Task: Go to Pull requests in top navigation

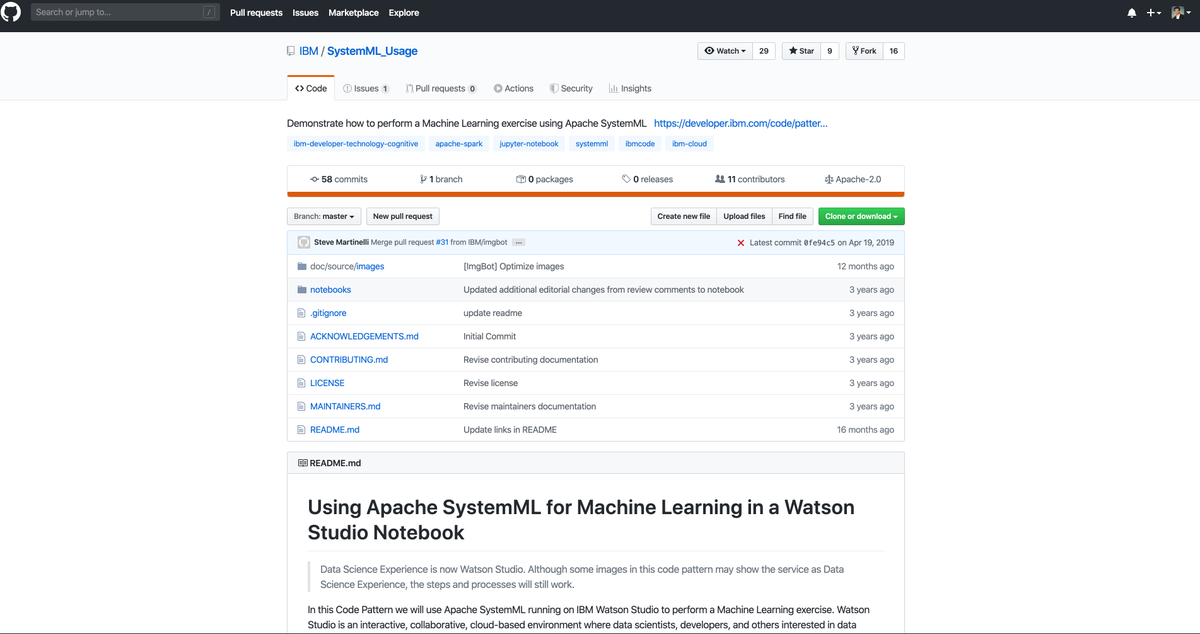Action: coord(256,13)
